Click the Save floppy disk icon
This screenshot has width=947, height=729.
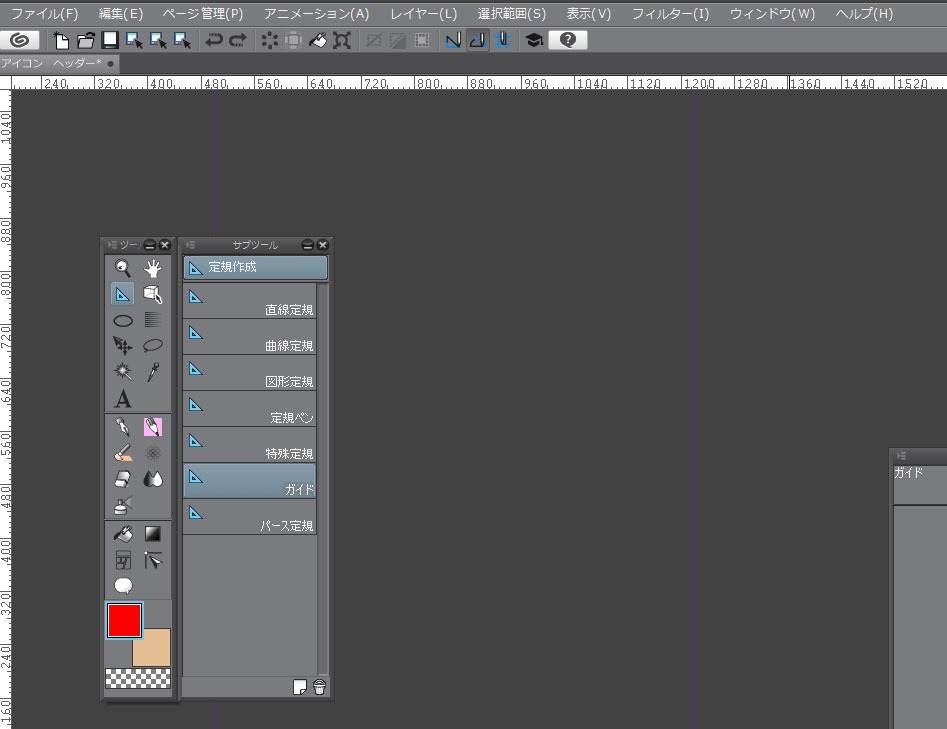tap(110, 40)
